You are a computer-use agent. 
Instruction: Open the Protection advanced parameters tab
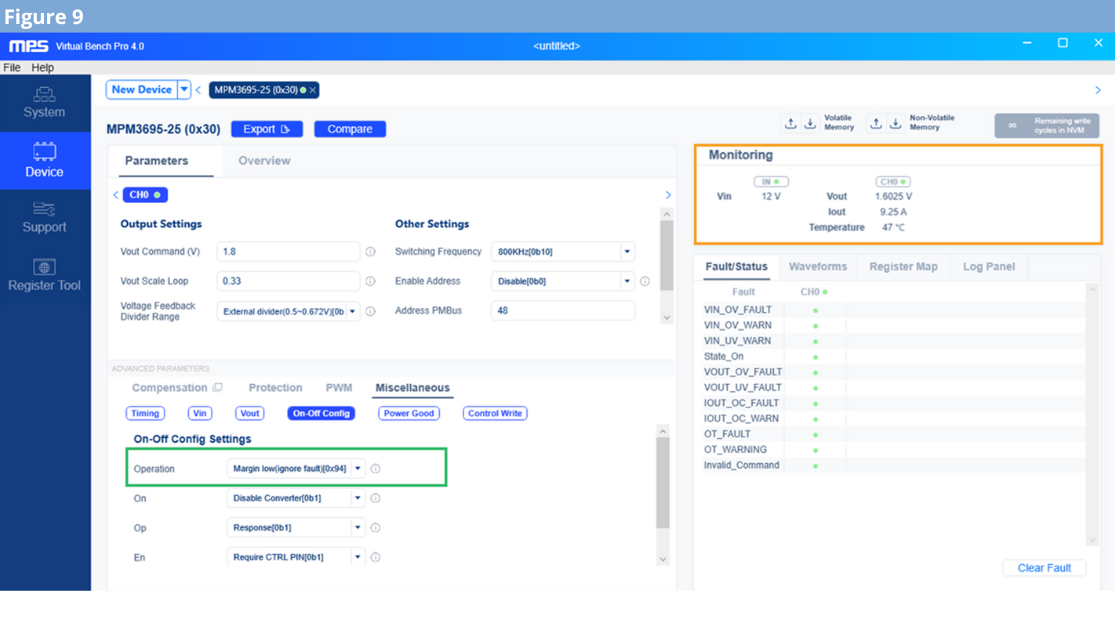point(275,388)
